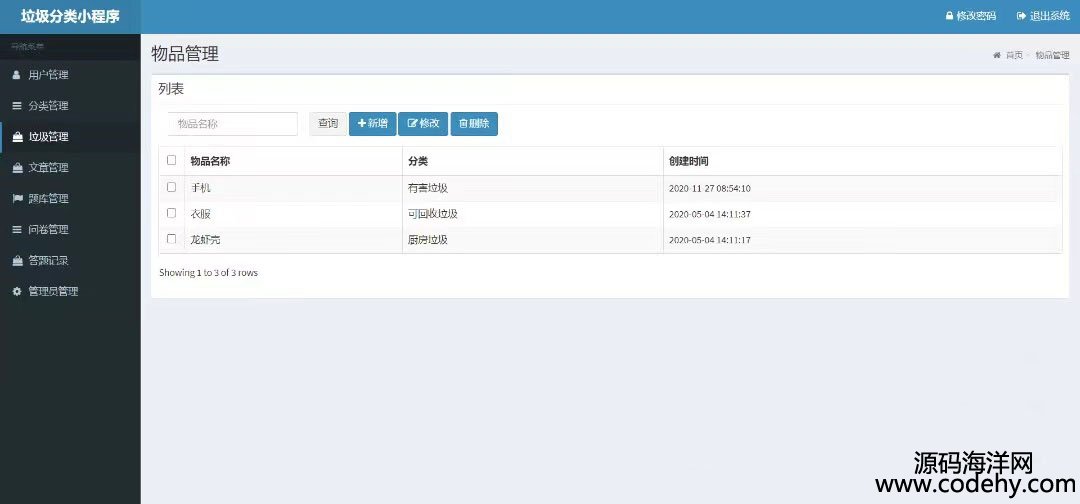Click the flag icon beside 题库管理
The height and width of the screenshot is (504, 1080).
pos(17,199)
